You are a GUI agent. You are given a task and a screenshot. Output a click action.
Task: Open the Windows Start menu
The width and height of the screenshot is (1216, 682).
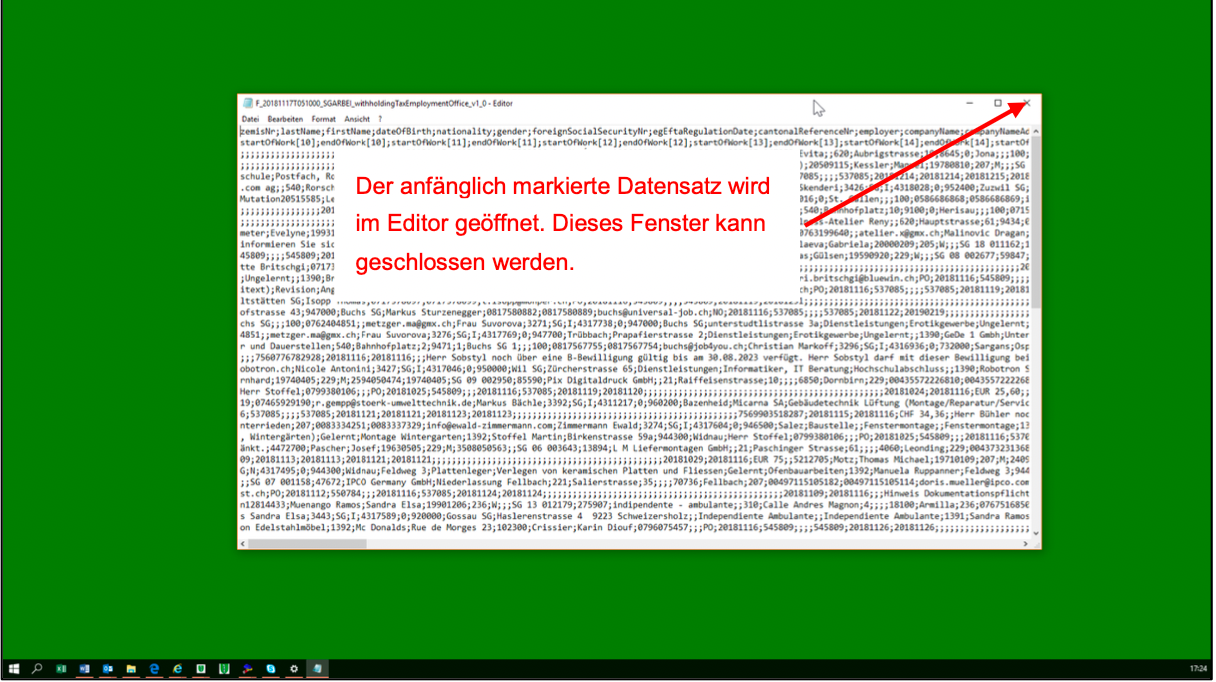tap(15, 668)
